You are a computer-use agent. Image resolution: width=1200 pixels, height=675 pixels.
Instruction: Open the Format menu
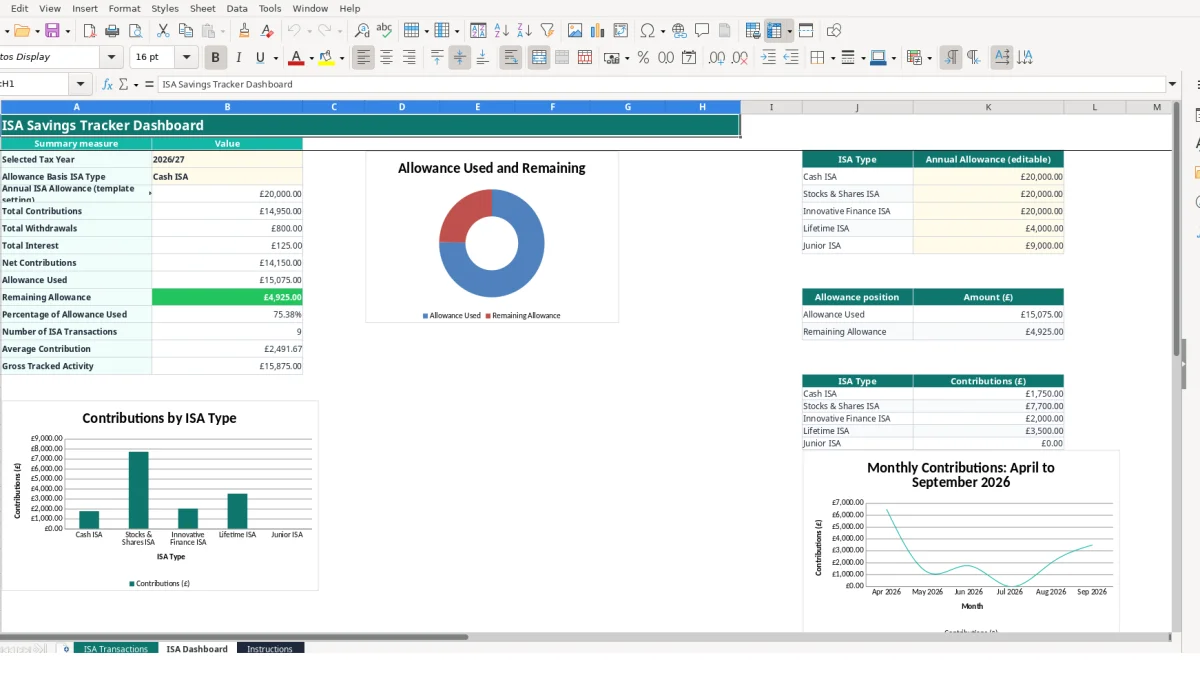[x=124, y=8]
